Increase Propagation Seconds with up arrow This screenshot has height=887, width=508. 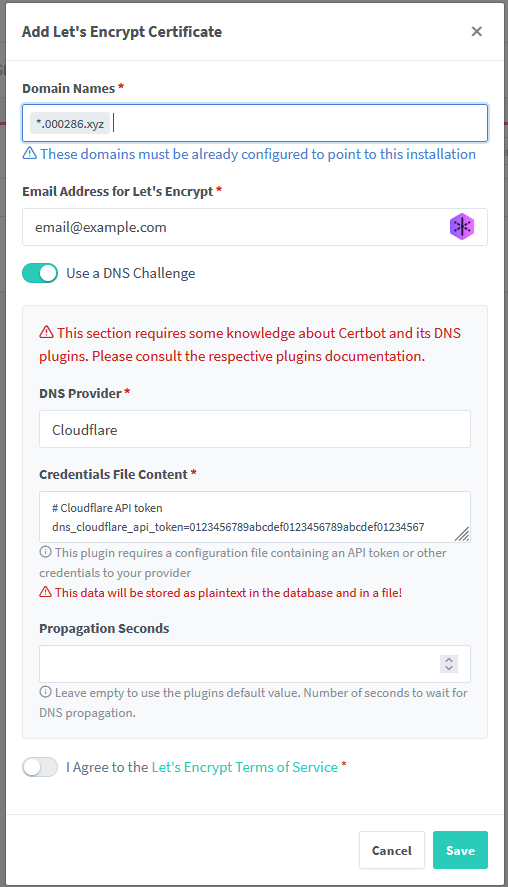(449, 660)
